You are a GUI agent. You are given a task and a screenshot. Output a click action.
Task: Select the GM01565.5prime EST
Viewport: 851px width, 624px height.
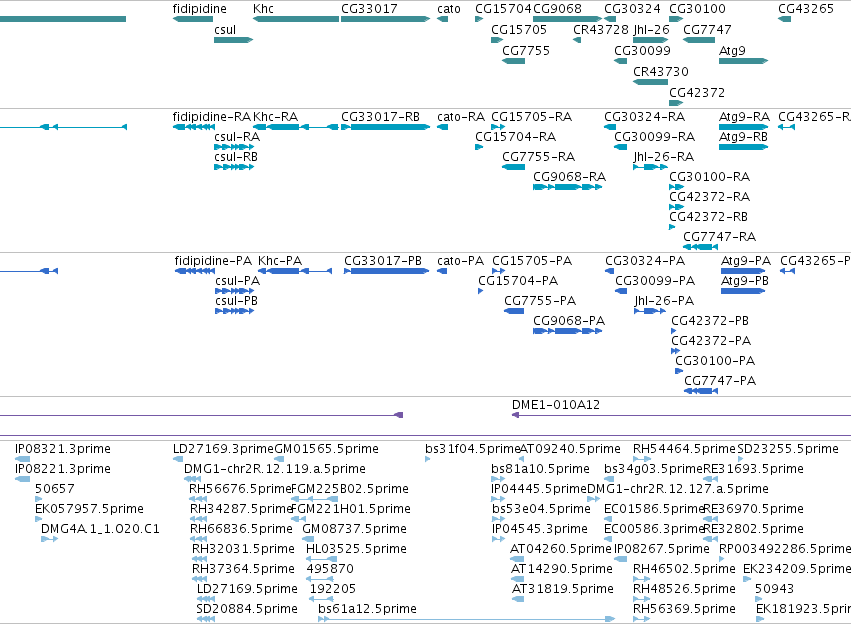tap(279, 459)
